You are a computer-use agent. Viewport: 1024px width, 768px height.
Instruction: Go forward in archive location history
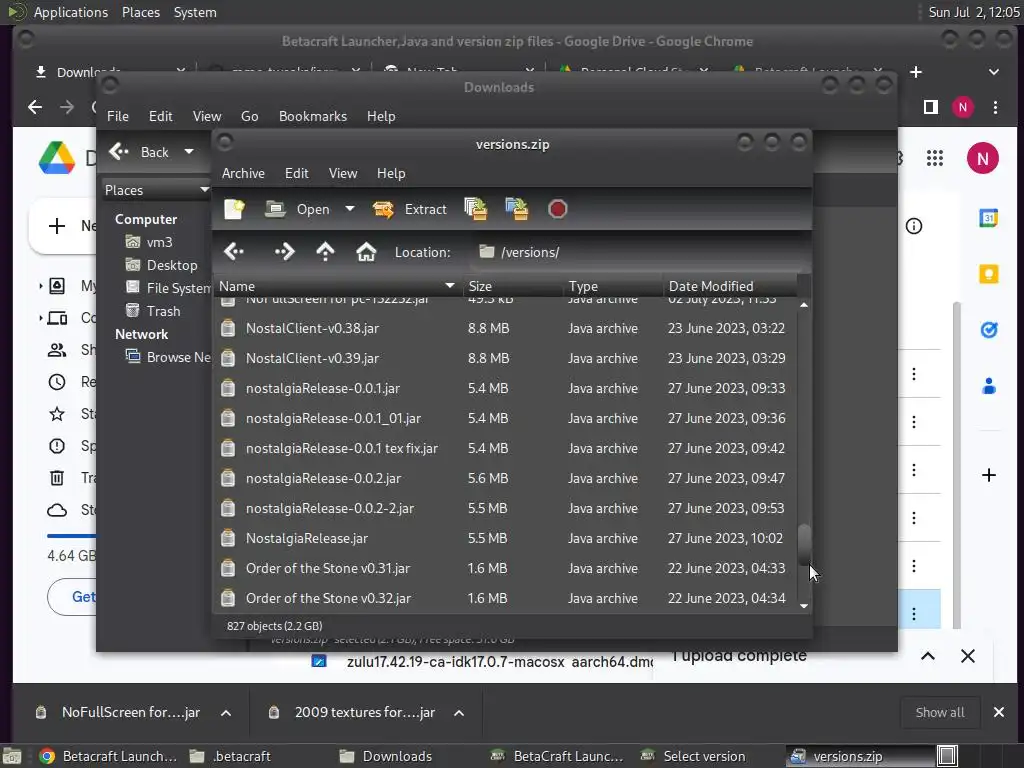284,251
